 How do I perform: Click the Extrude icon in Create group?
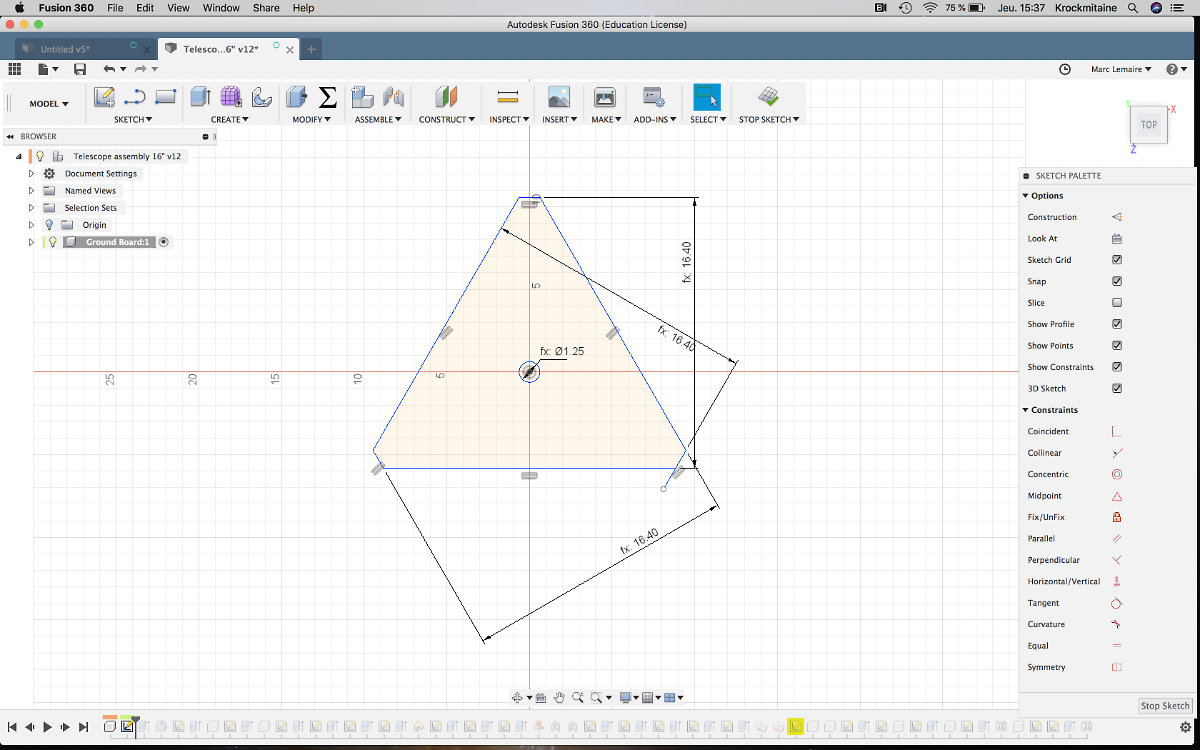(201, 97)
